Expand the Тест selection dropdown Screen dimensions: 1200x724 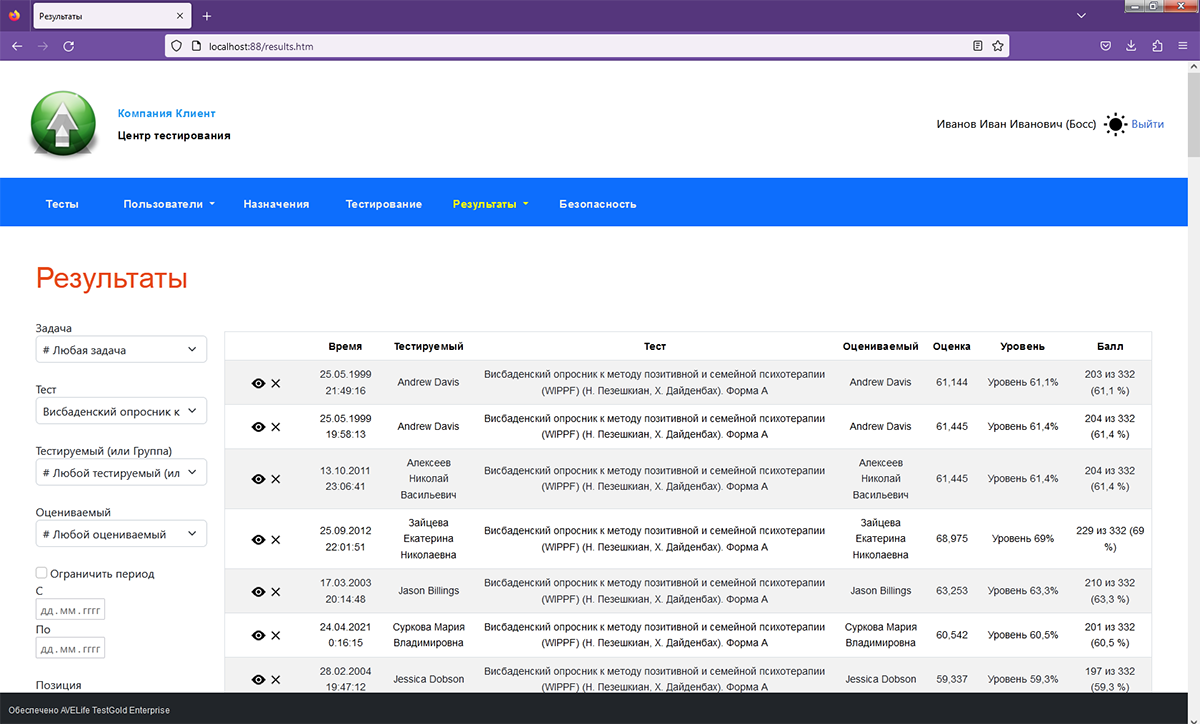[x=120, y=411]
